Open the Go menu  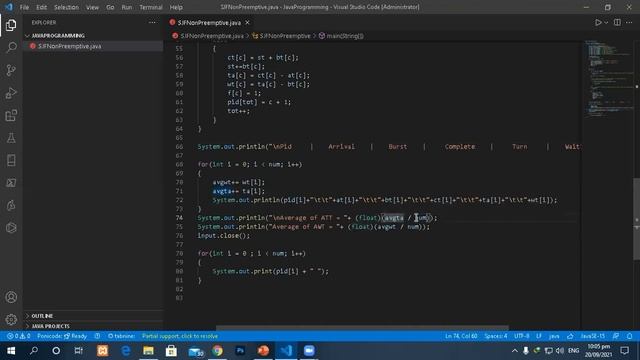click(x=110, y=7)
